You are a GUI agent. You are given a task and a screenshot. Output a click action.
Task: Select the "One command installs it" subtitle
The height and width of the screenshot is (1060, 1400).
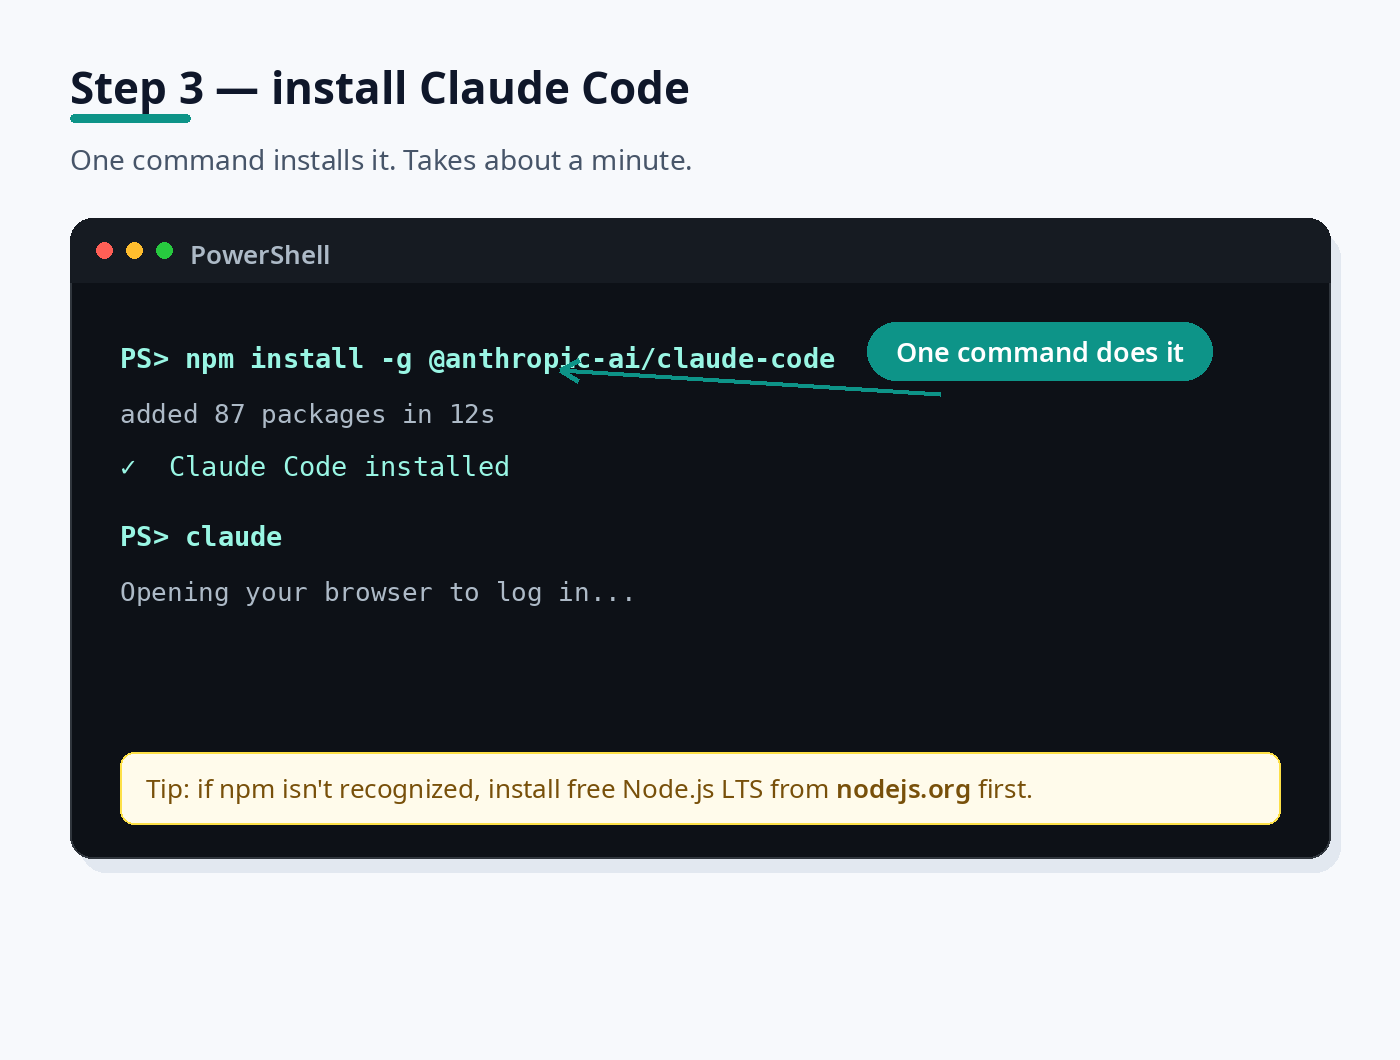(x=381, y=160)
